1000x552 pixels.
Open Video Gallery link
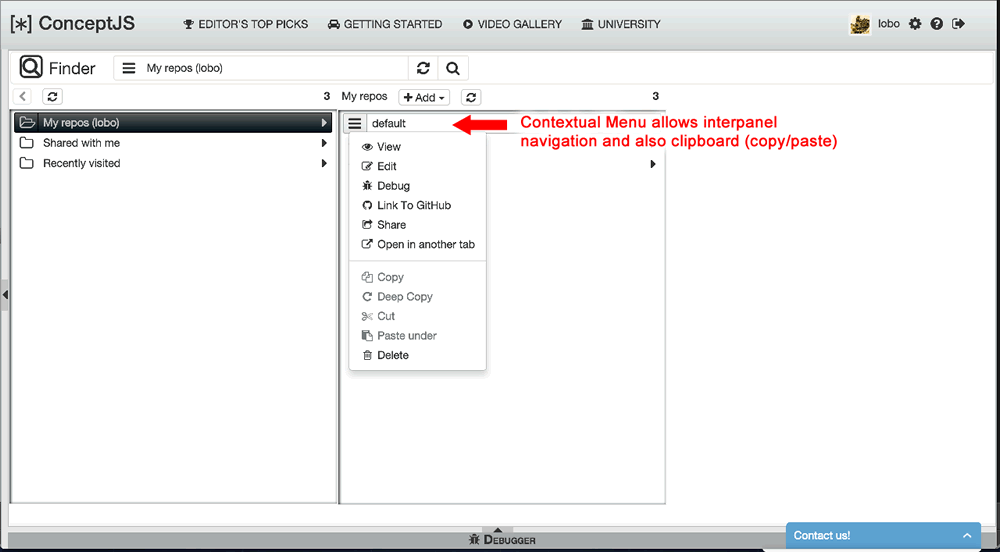(x=512, y=24)
